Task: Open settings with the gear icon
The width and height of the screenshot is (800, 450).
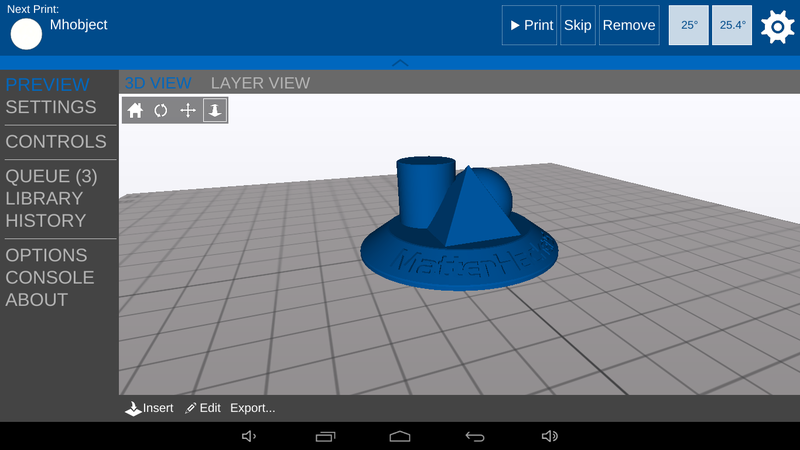Action: [777, 26]
